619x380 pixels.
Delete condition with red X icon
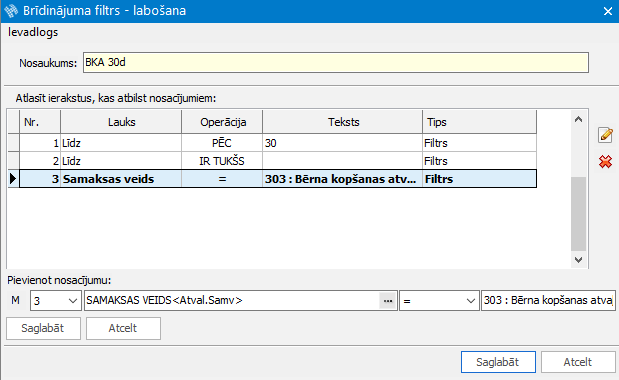coord(605,161)
